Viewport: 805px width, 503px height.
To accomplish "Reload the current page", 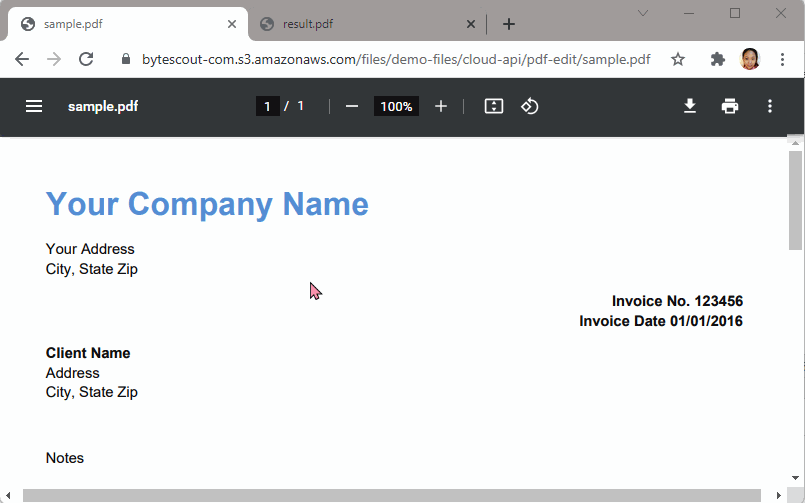I will 86,59.
